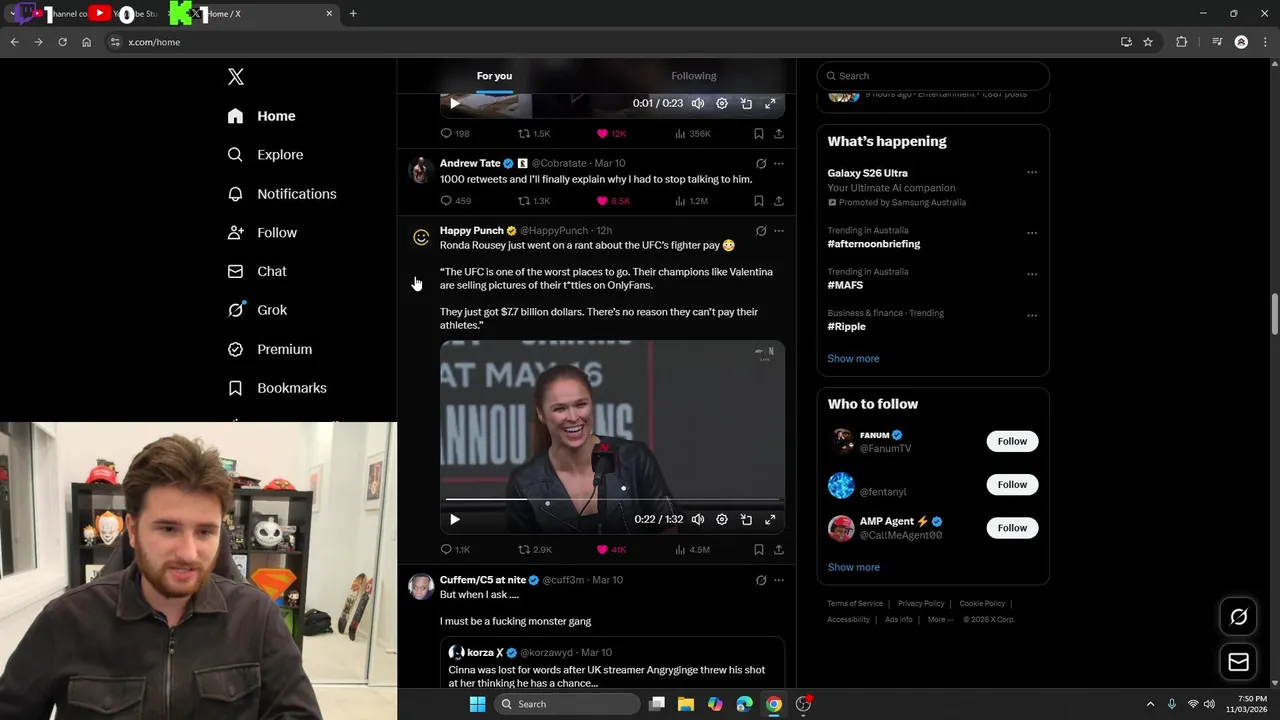Screen dimensions: 1280x720
Task: Open more options on Happy Punch post
Action: tap(779, 231)
